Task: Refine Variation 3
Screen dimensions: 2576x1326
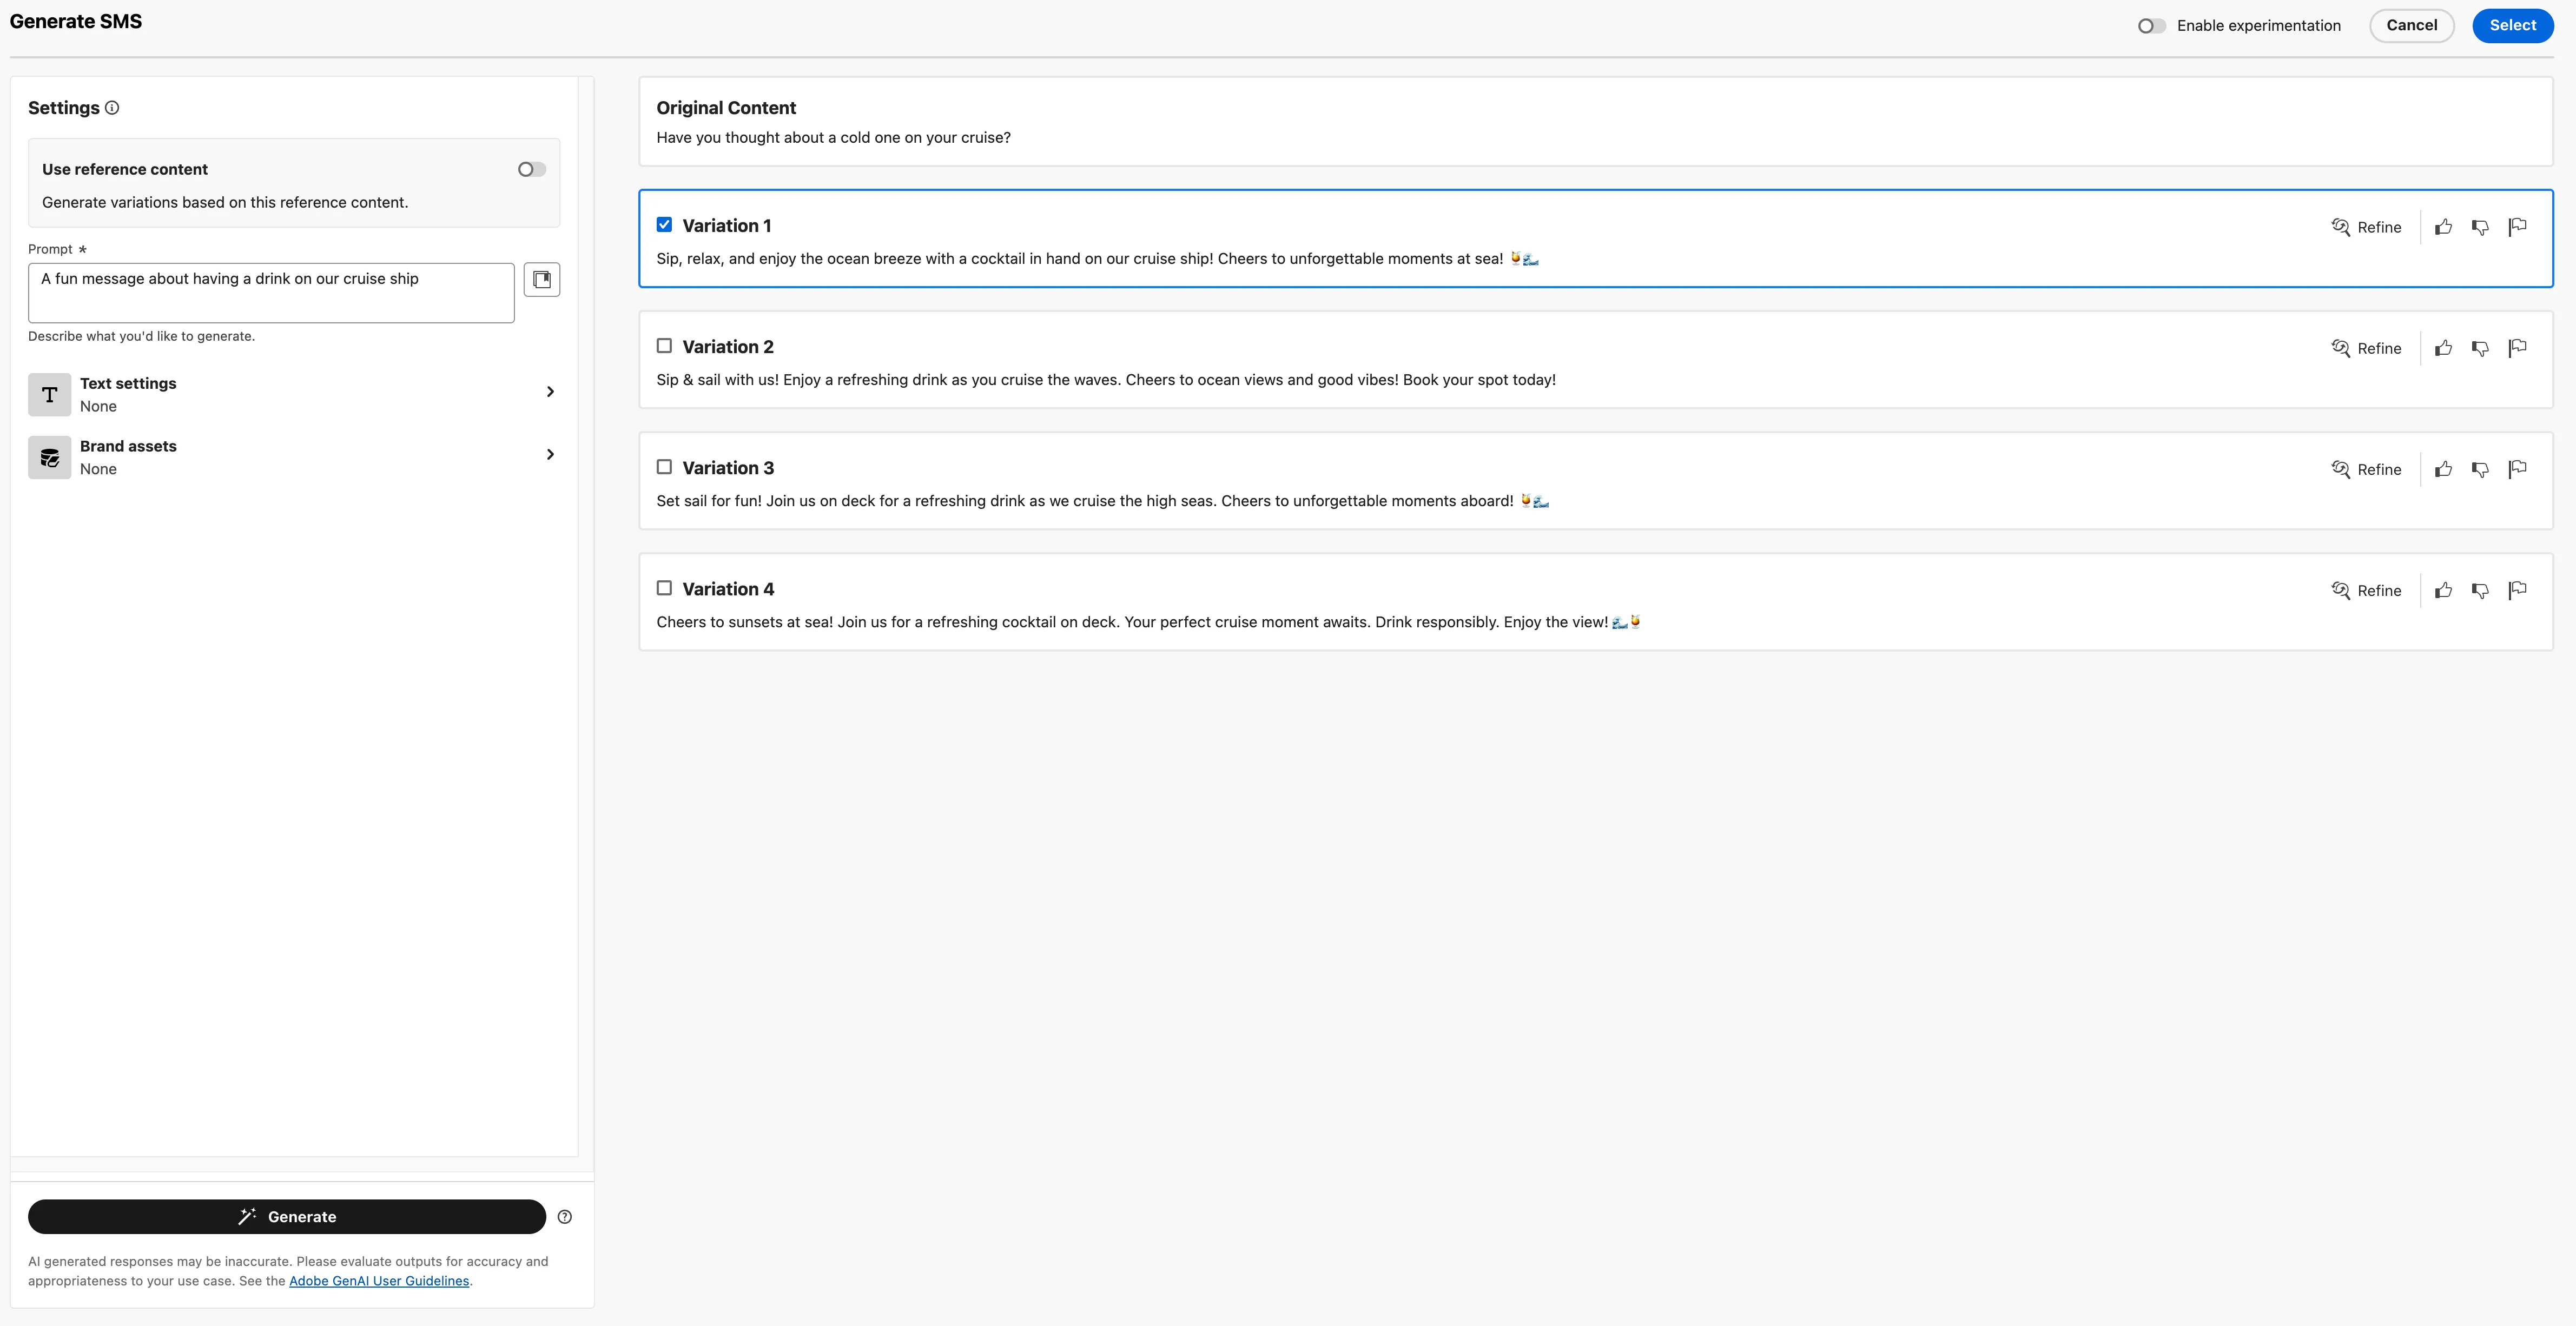Action: coord(2366,469)
